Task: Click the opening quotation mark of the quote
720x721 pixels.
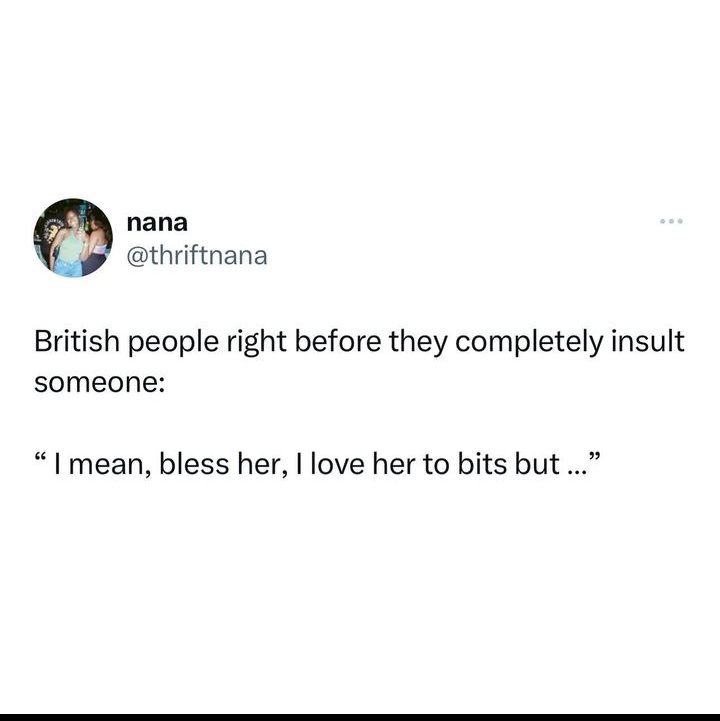Action: click(41, 458)
